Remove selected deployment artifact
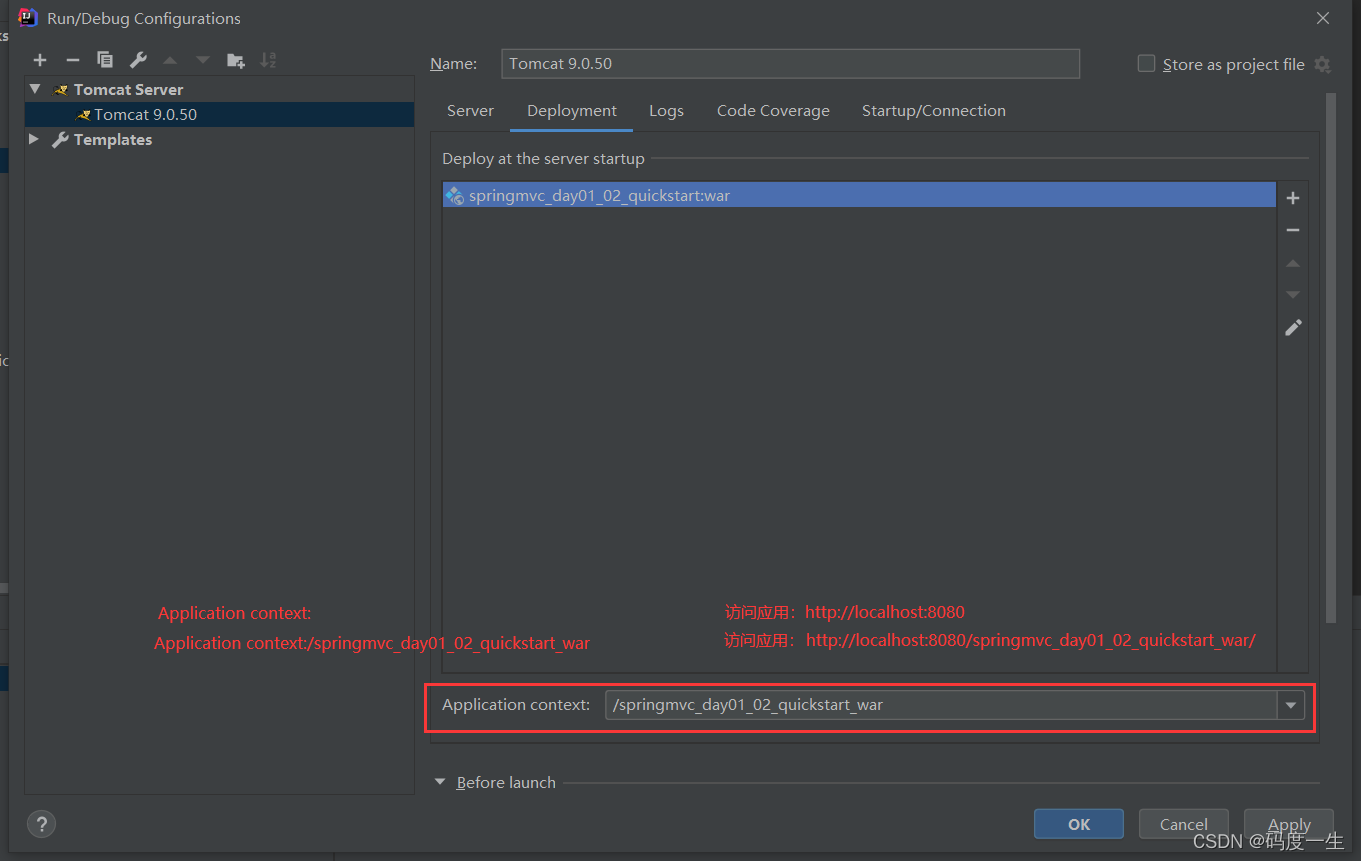 coord(1293,230)
